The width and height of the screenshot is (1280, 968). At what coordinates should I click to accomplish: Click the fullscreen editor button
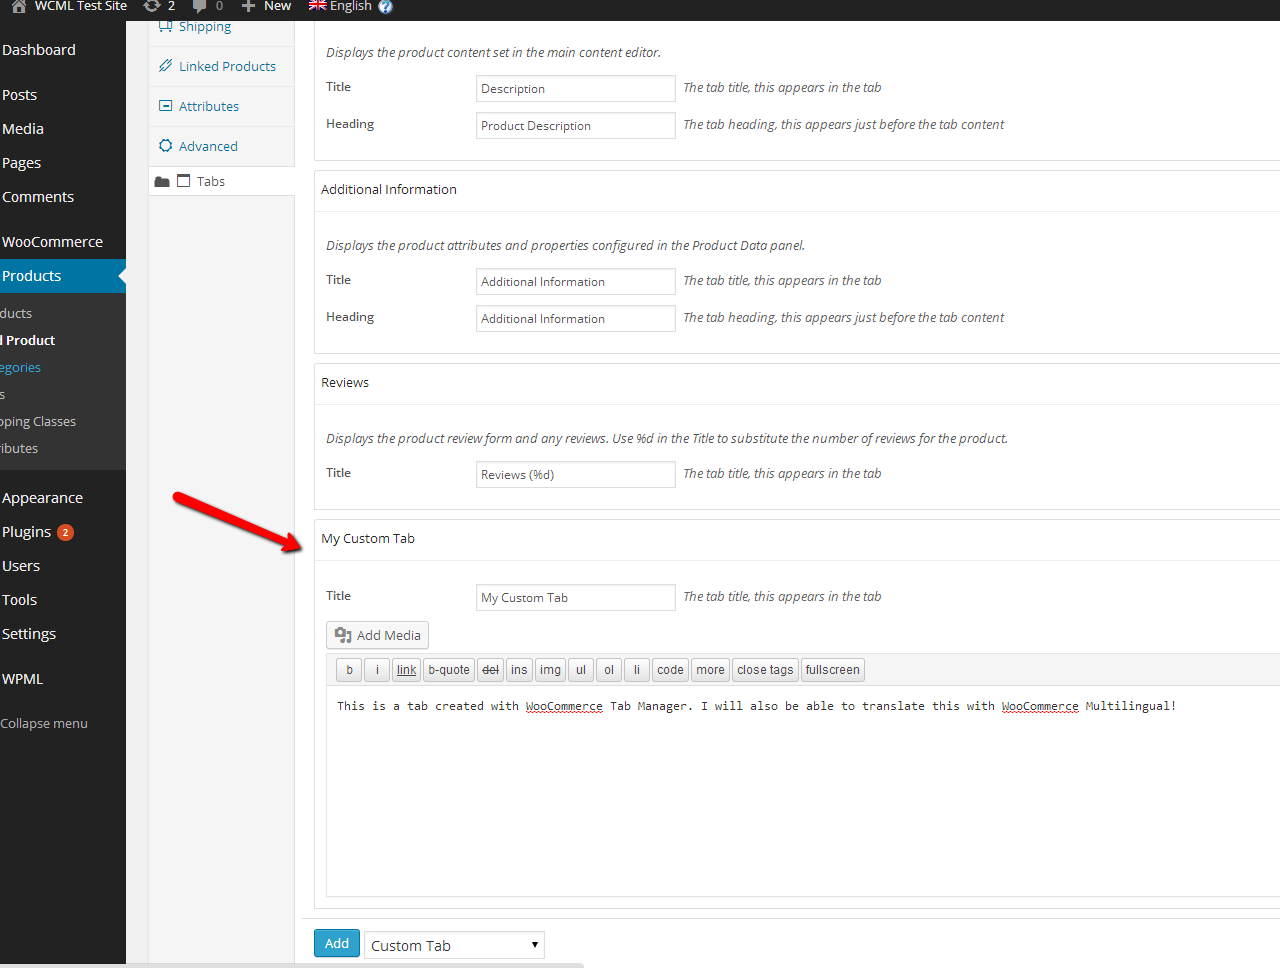pos(832,670)
